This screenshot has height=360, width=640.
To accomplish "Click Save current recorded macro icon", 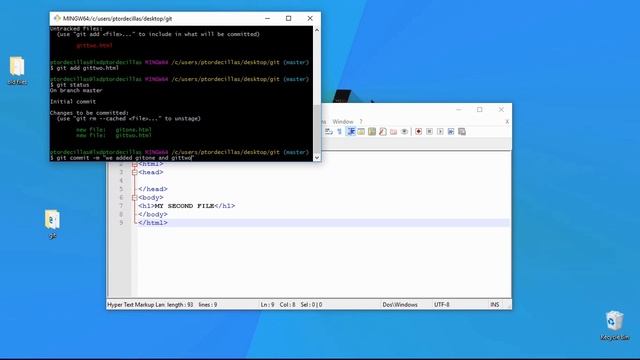I will click(462, 131).
